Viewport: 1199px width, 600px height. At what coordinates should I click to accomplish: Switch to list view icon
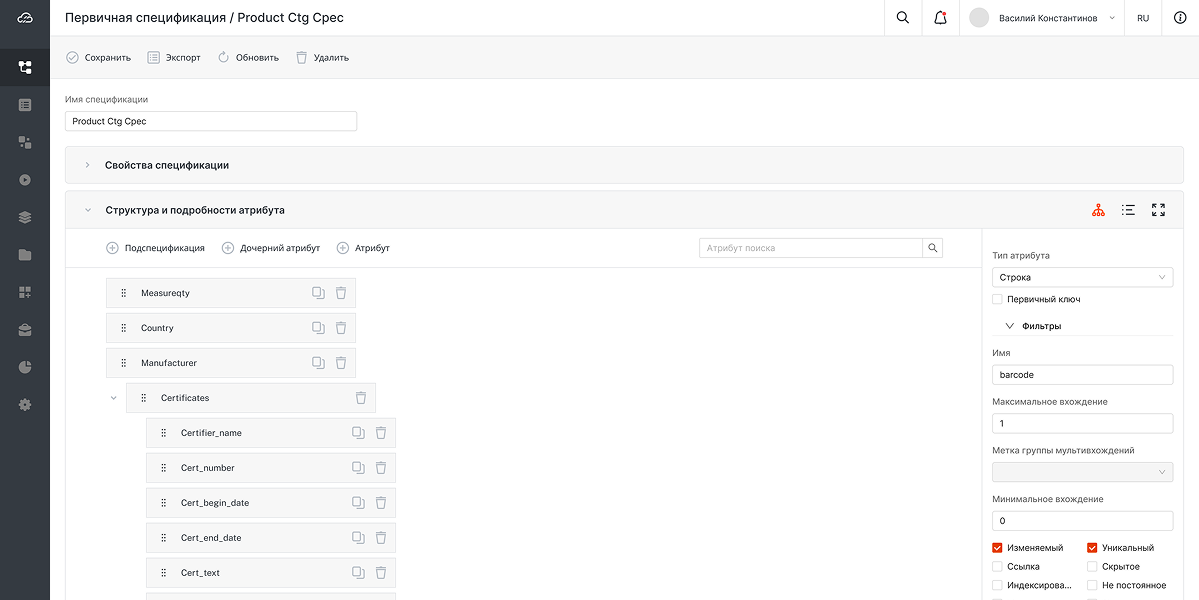click(x=1128, y=210)
